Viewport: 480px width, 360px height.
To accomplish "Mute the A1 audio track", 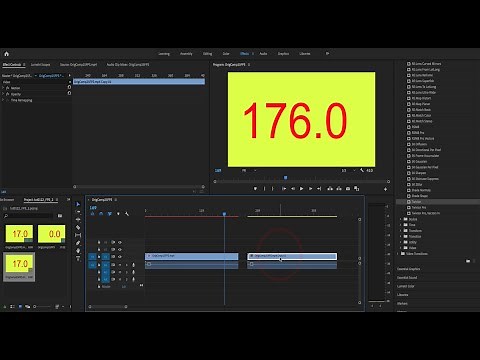I will (120, 265).
